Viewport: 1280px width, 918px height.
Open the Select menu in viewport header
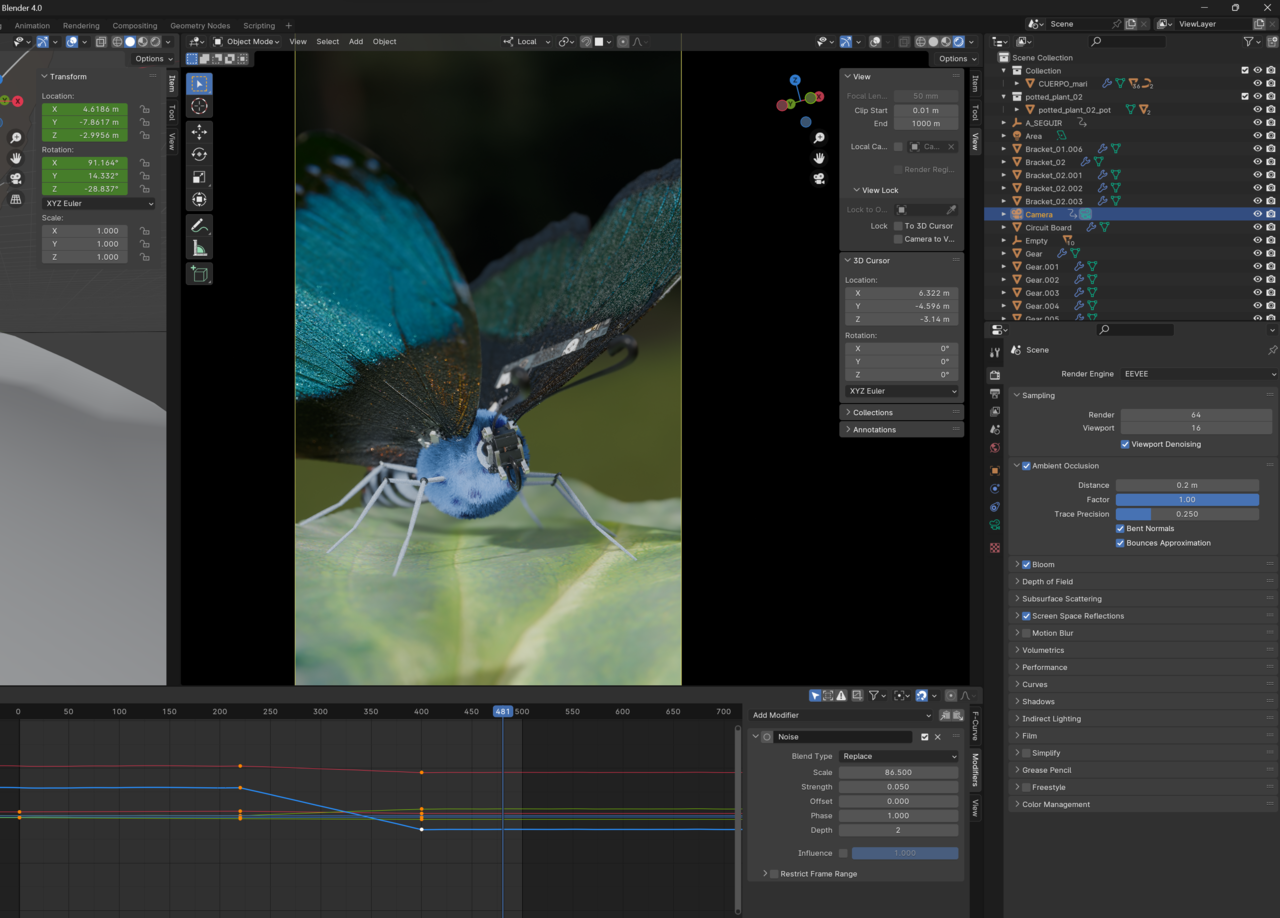(x=327, y=42)
